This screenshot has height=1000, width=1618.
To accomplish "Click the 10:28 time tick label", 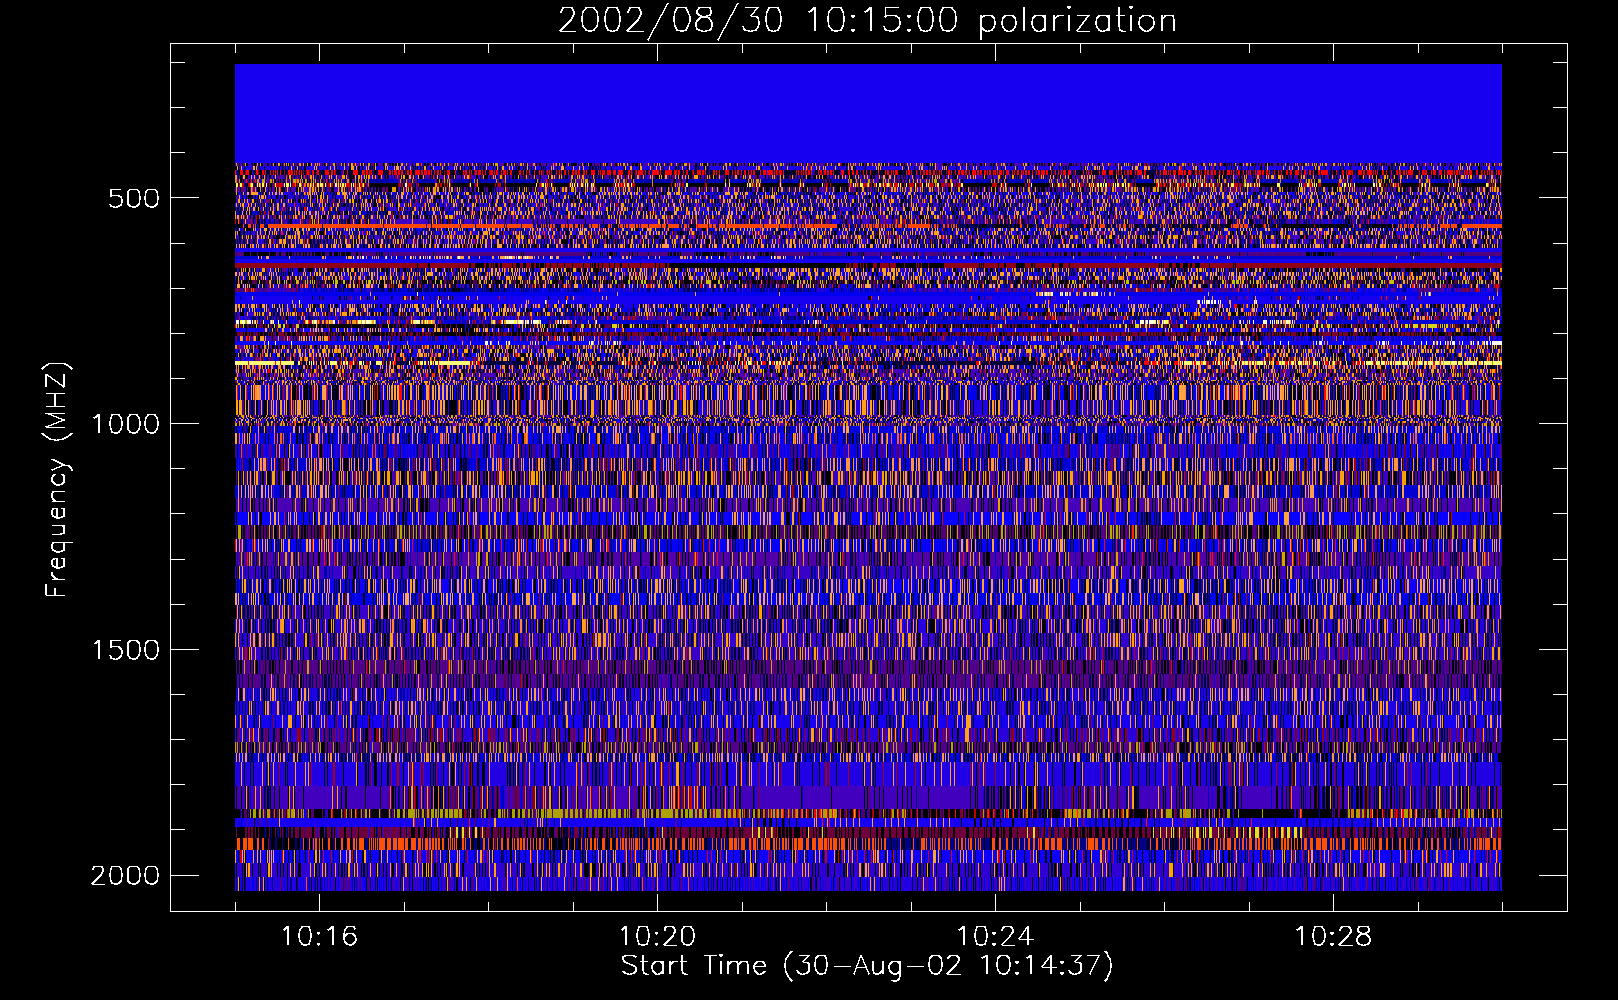I will (1333, 937).
